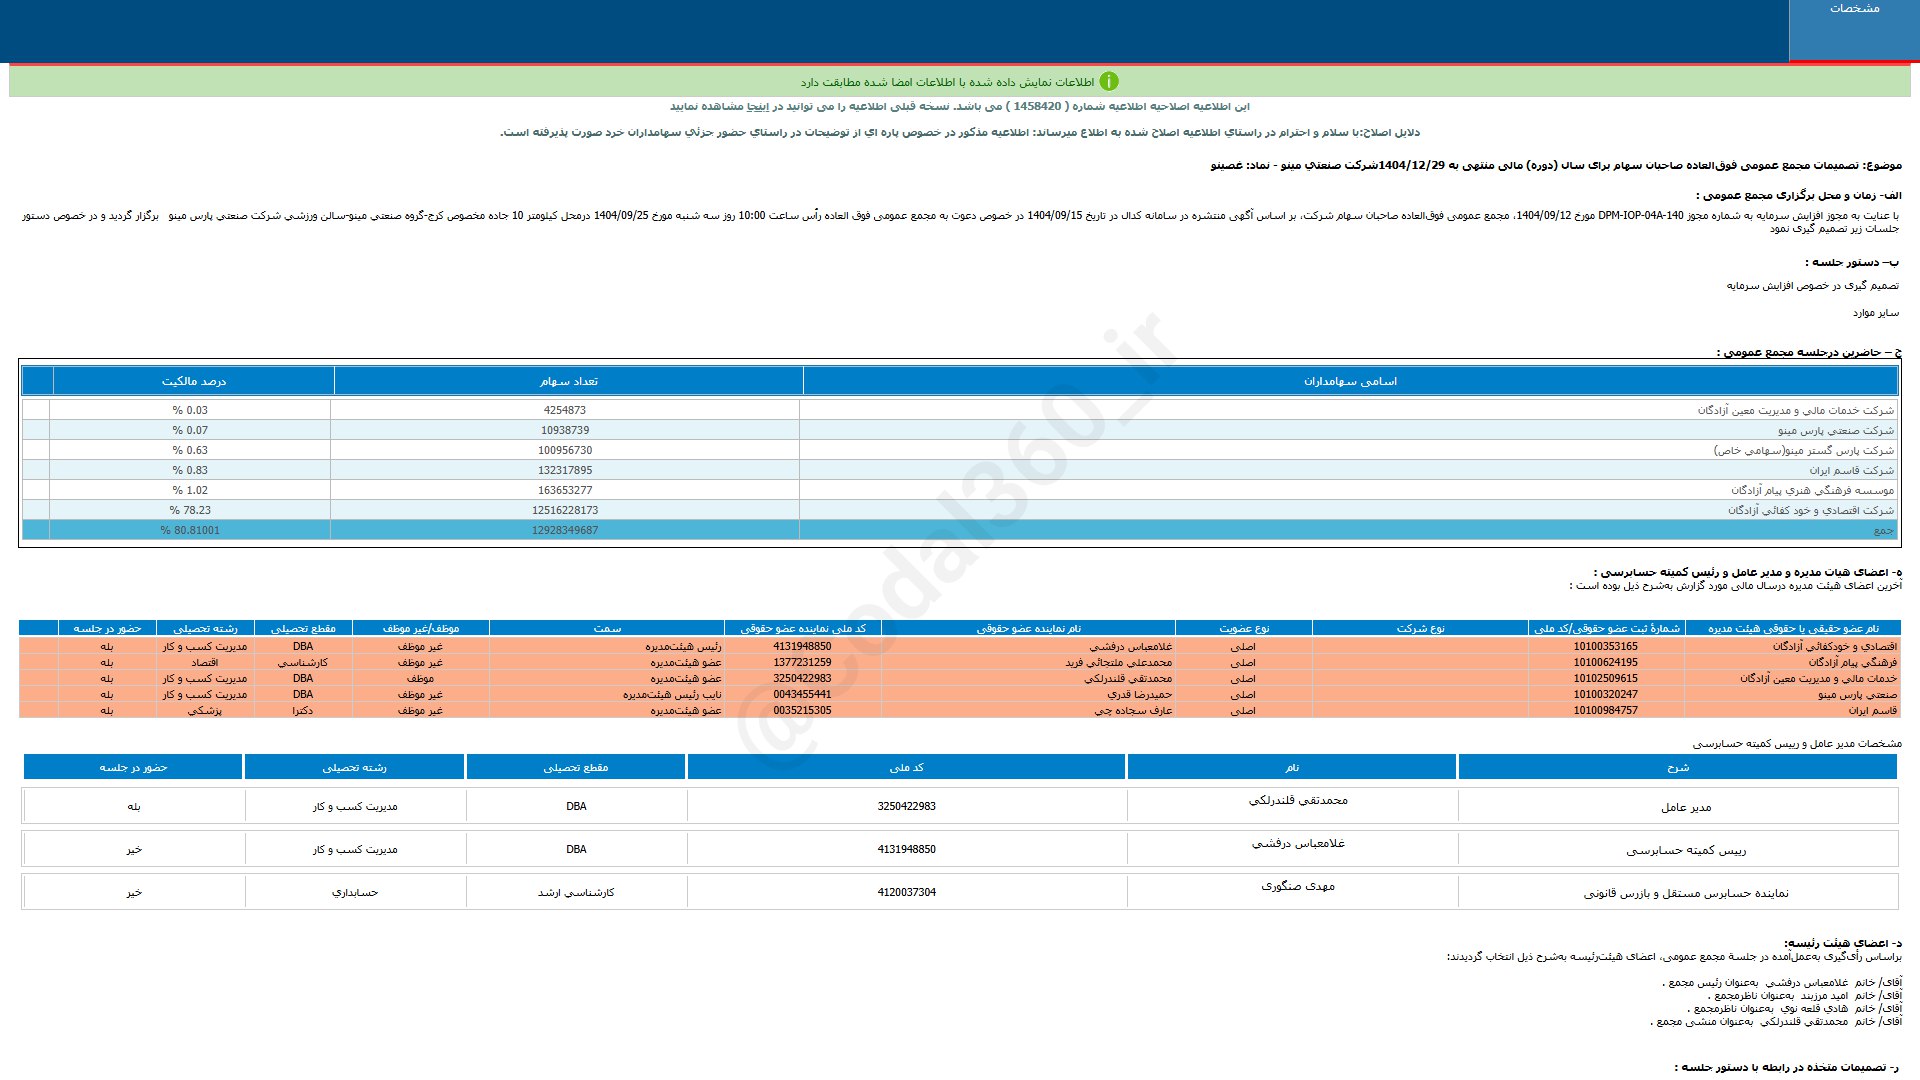Click the کد ملی header in CEO table
Screen dimensions: 1920x1080
[x=906, y=767]
